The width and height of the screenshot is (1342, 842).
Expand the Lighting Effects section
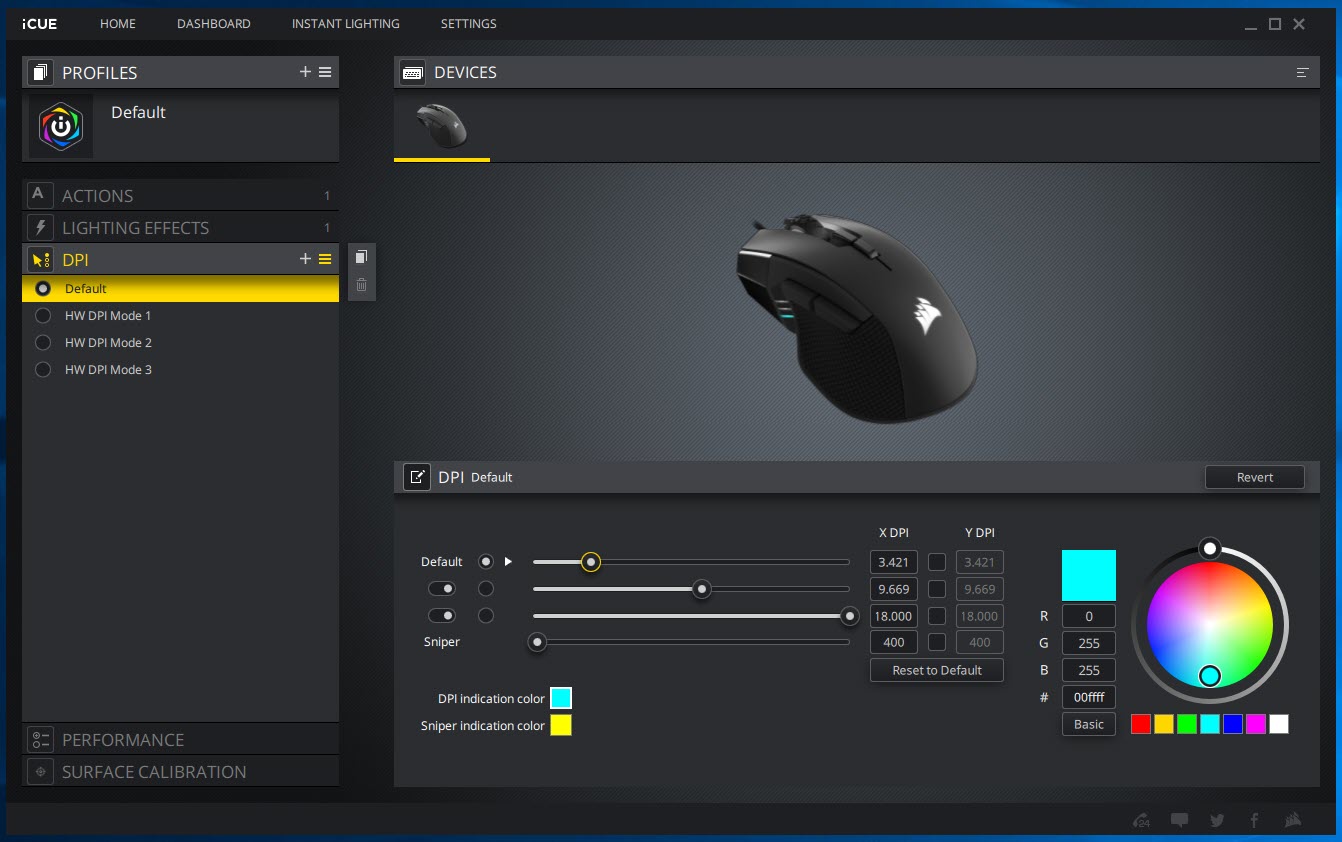tap(180, 227)
